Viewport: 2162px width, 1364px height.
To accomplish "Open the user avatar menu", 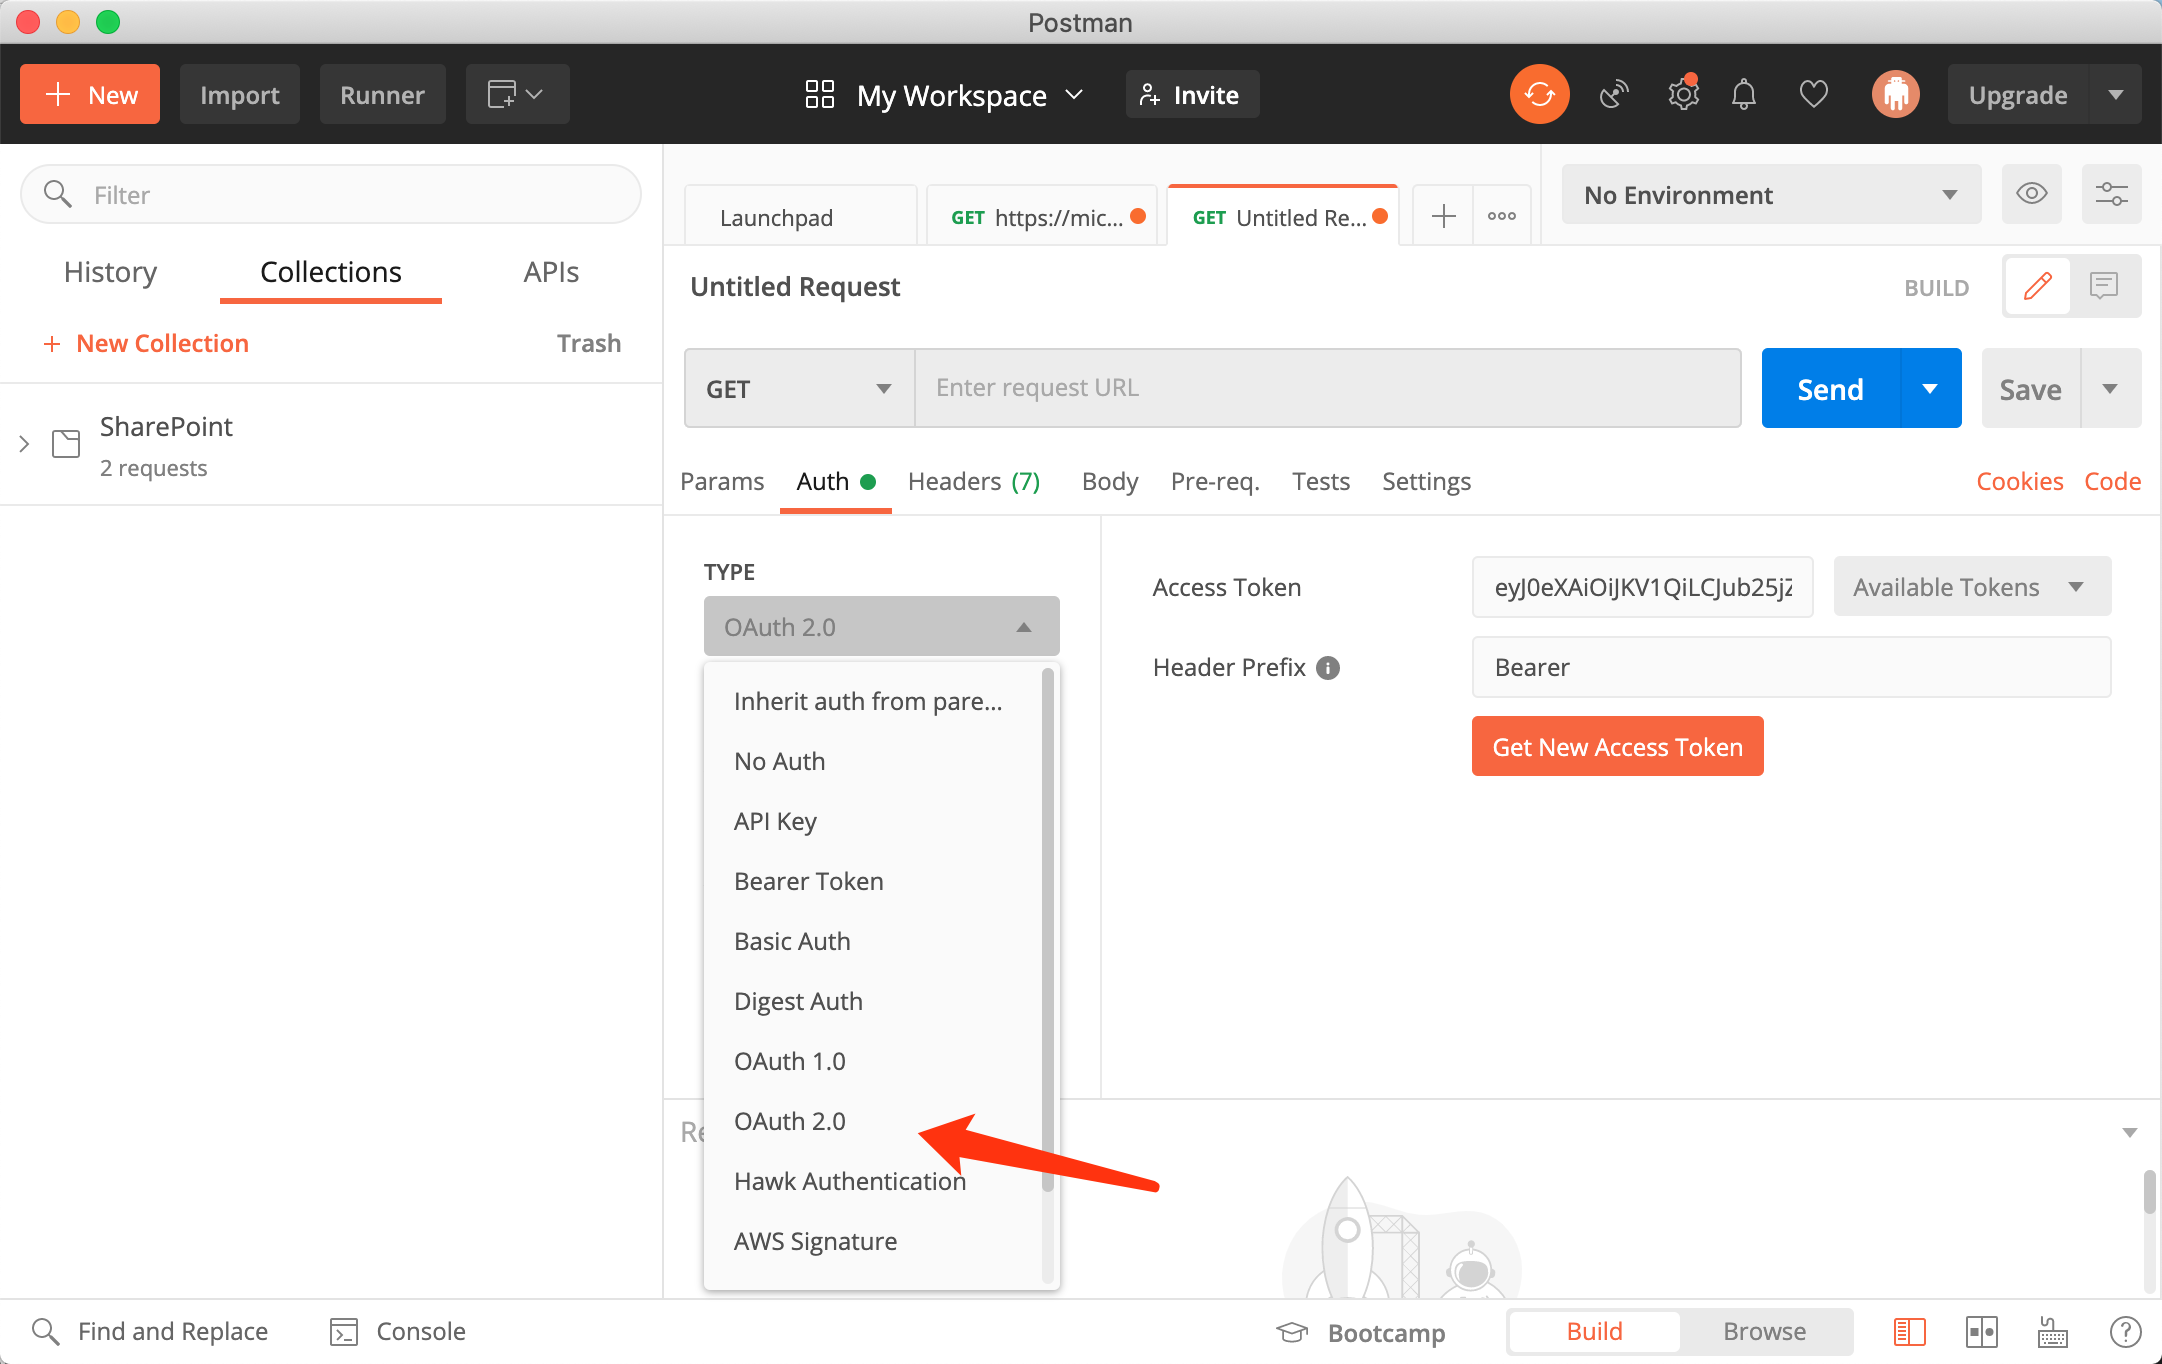I will [1896, 95].
